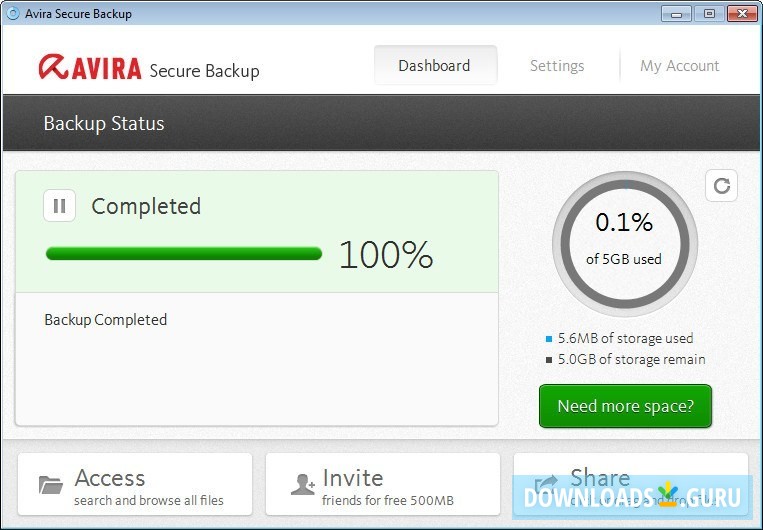Select the 5.0GB of storage remain text
Screen dimensions: 763x530
(x=631, y=359)
